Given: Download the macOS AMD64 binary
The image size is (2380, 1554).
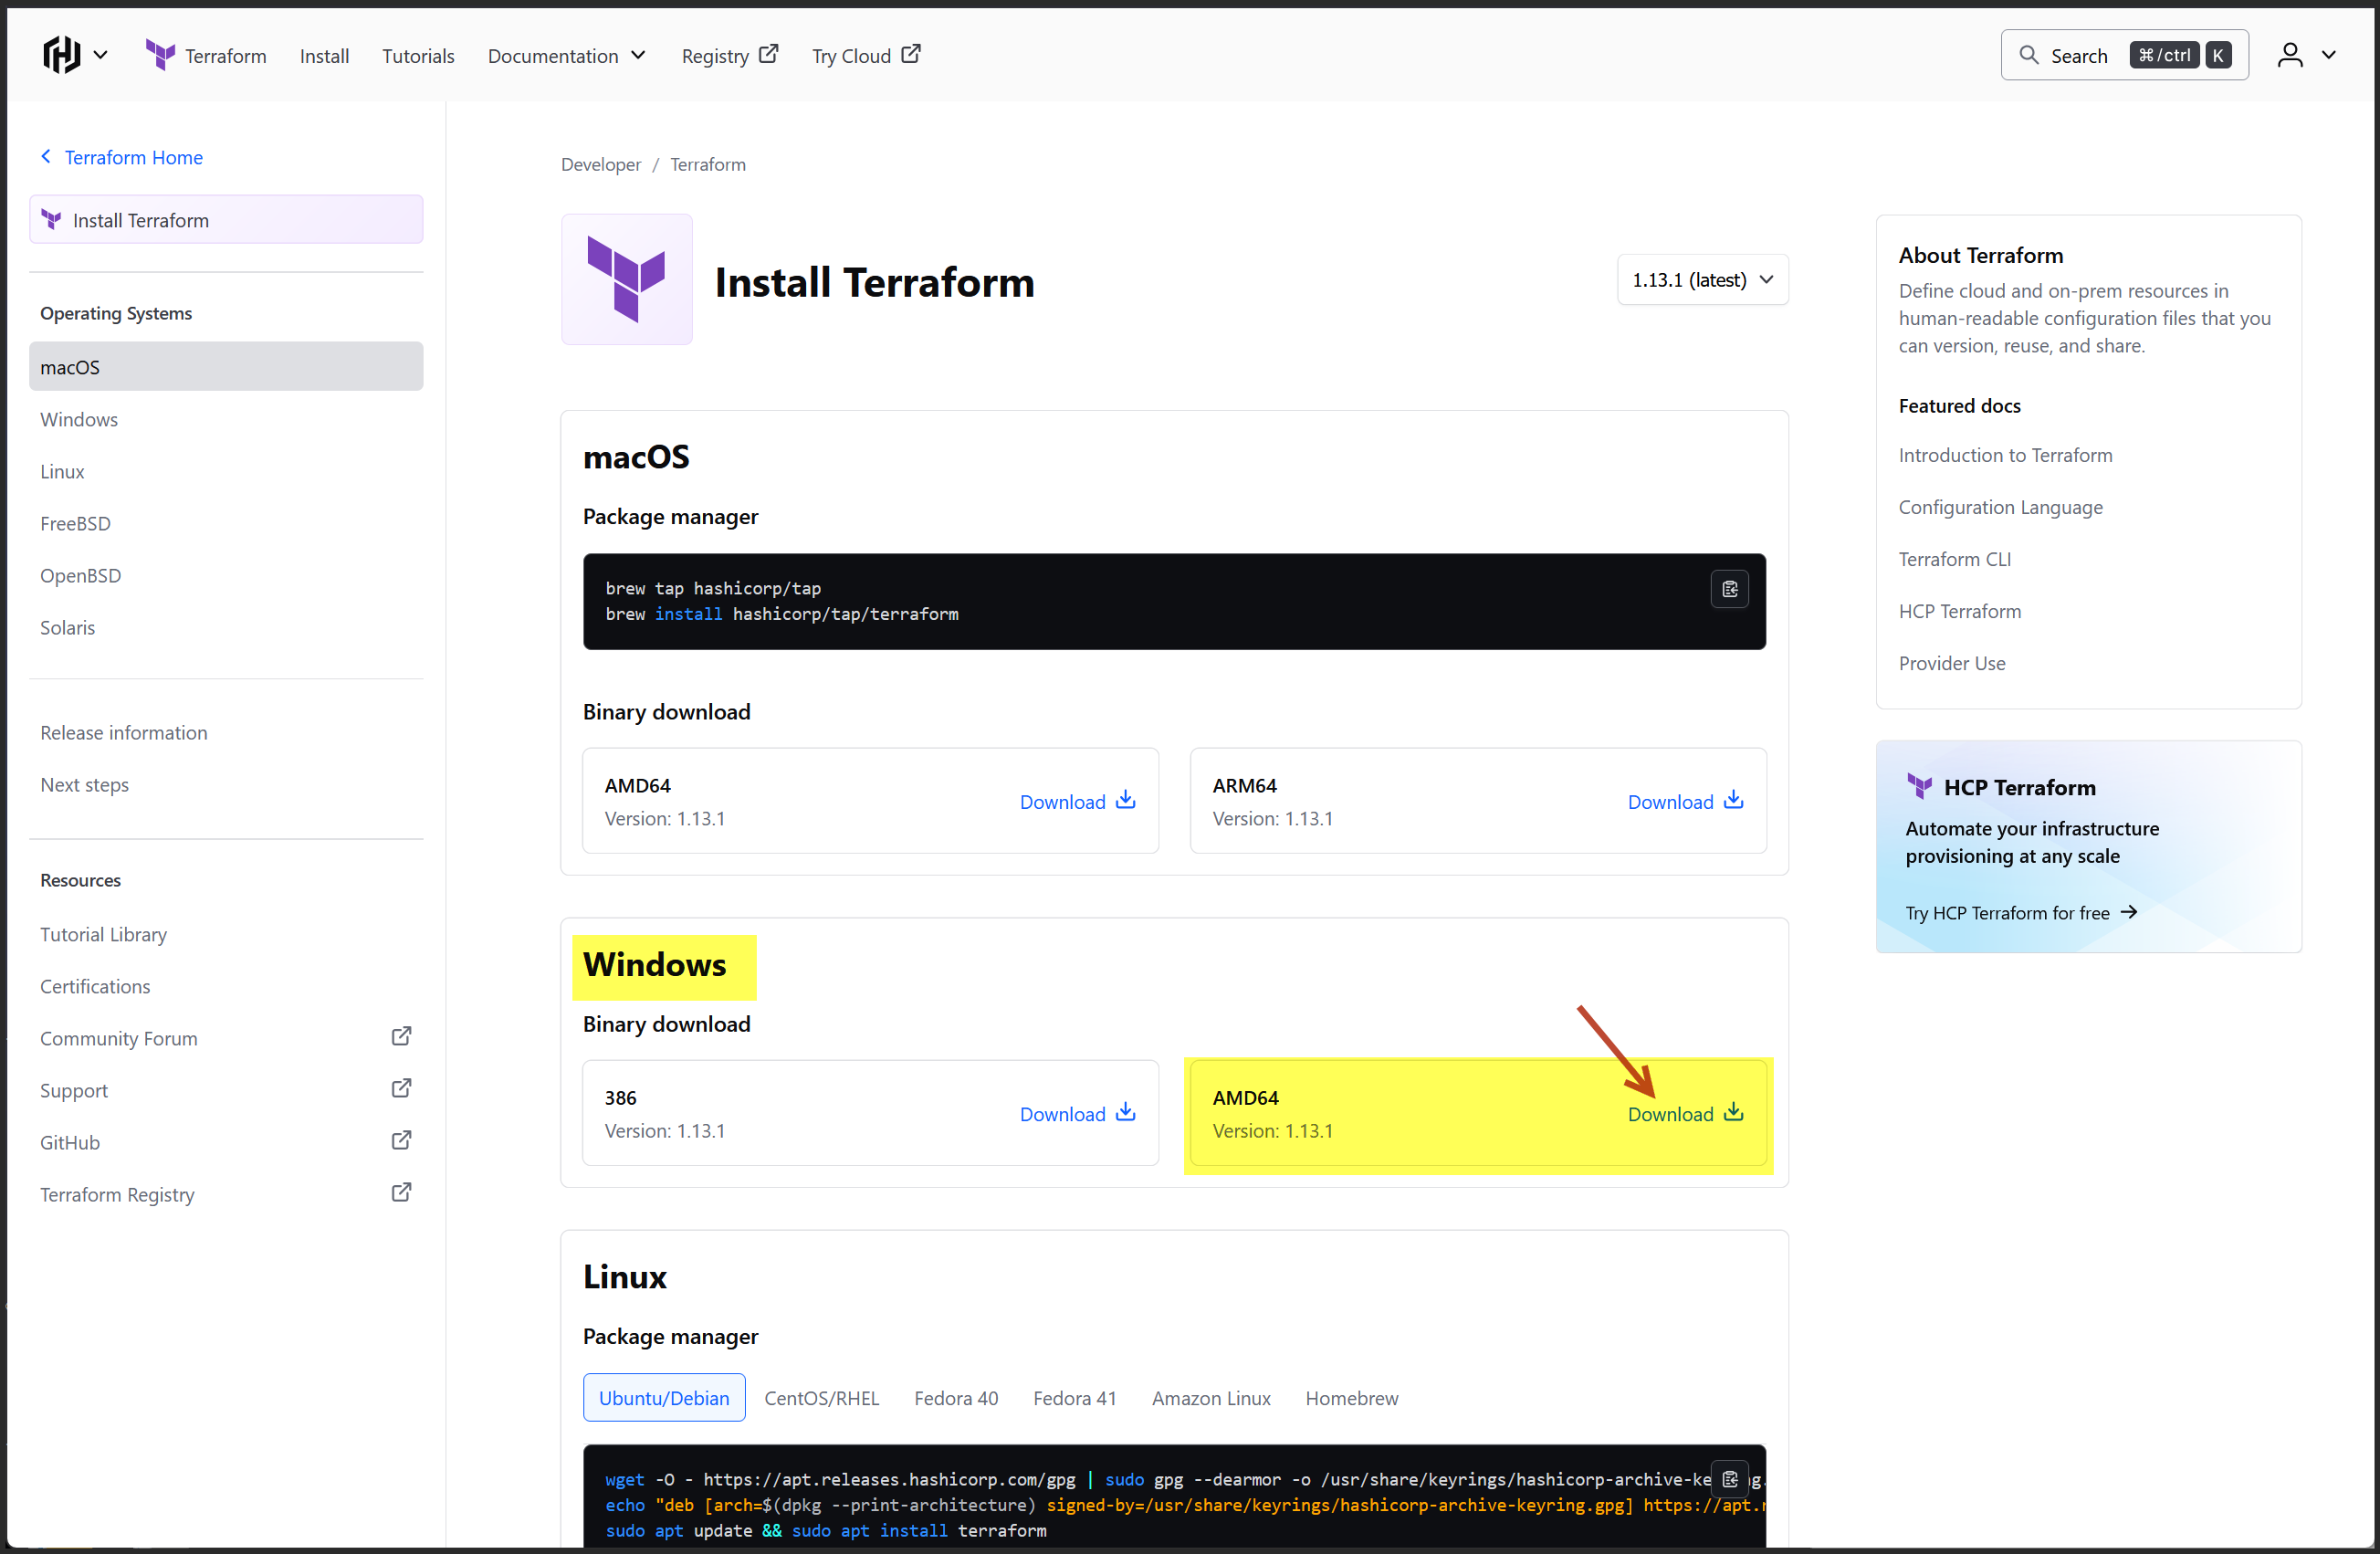Looking at the screenshot, I should [x=1077, y=801].
